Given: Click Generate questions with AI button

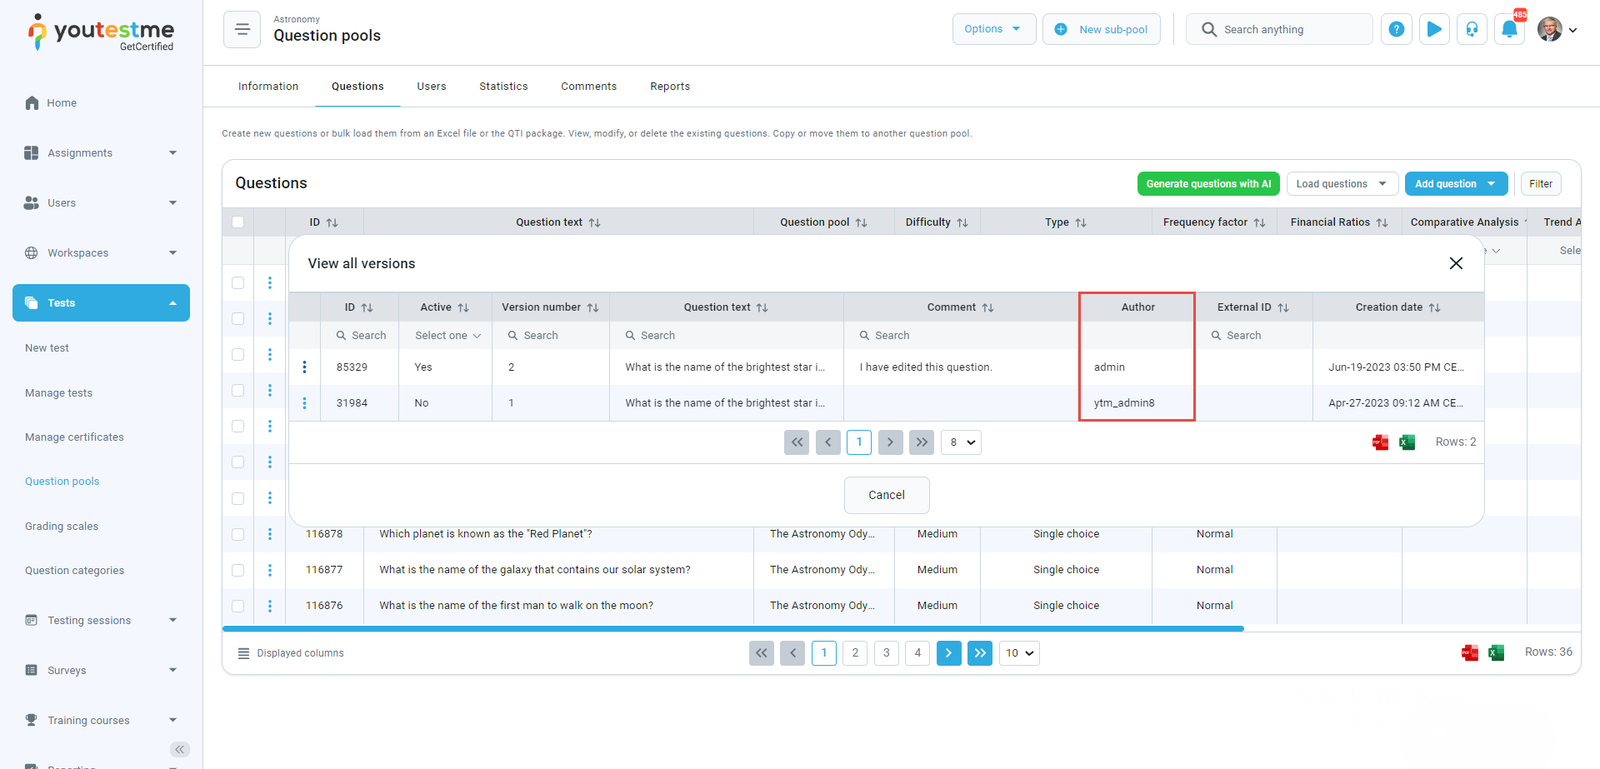Looking at the screenshot, I should click(1208, 184).
